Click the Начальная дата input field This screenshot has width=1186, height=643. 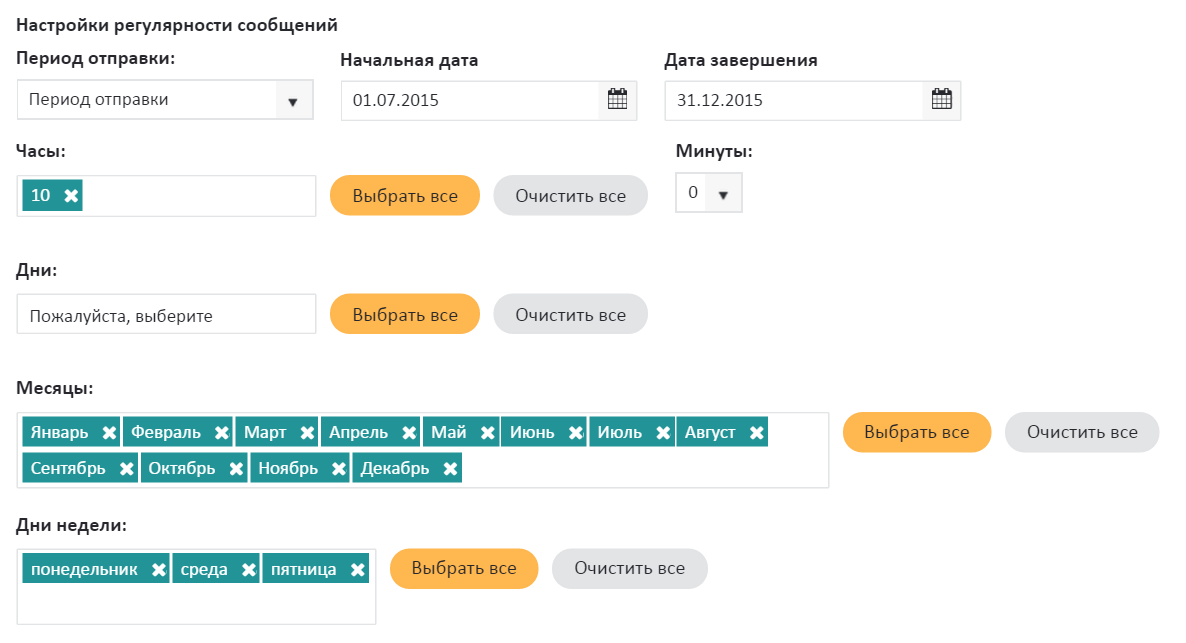coord(470,101)
